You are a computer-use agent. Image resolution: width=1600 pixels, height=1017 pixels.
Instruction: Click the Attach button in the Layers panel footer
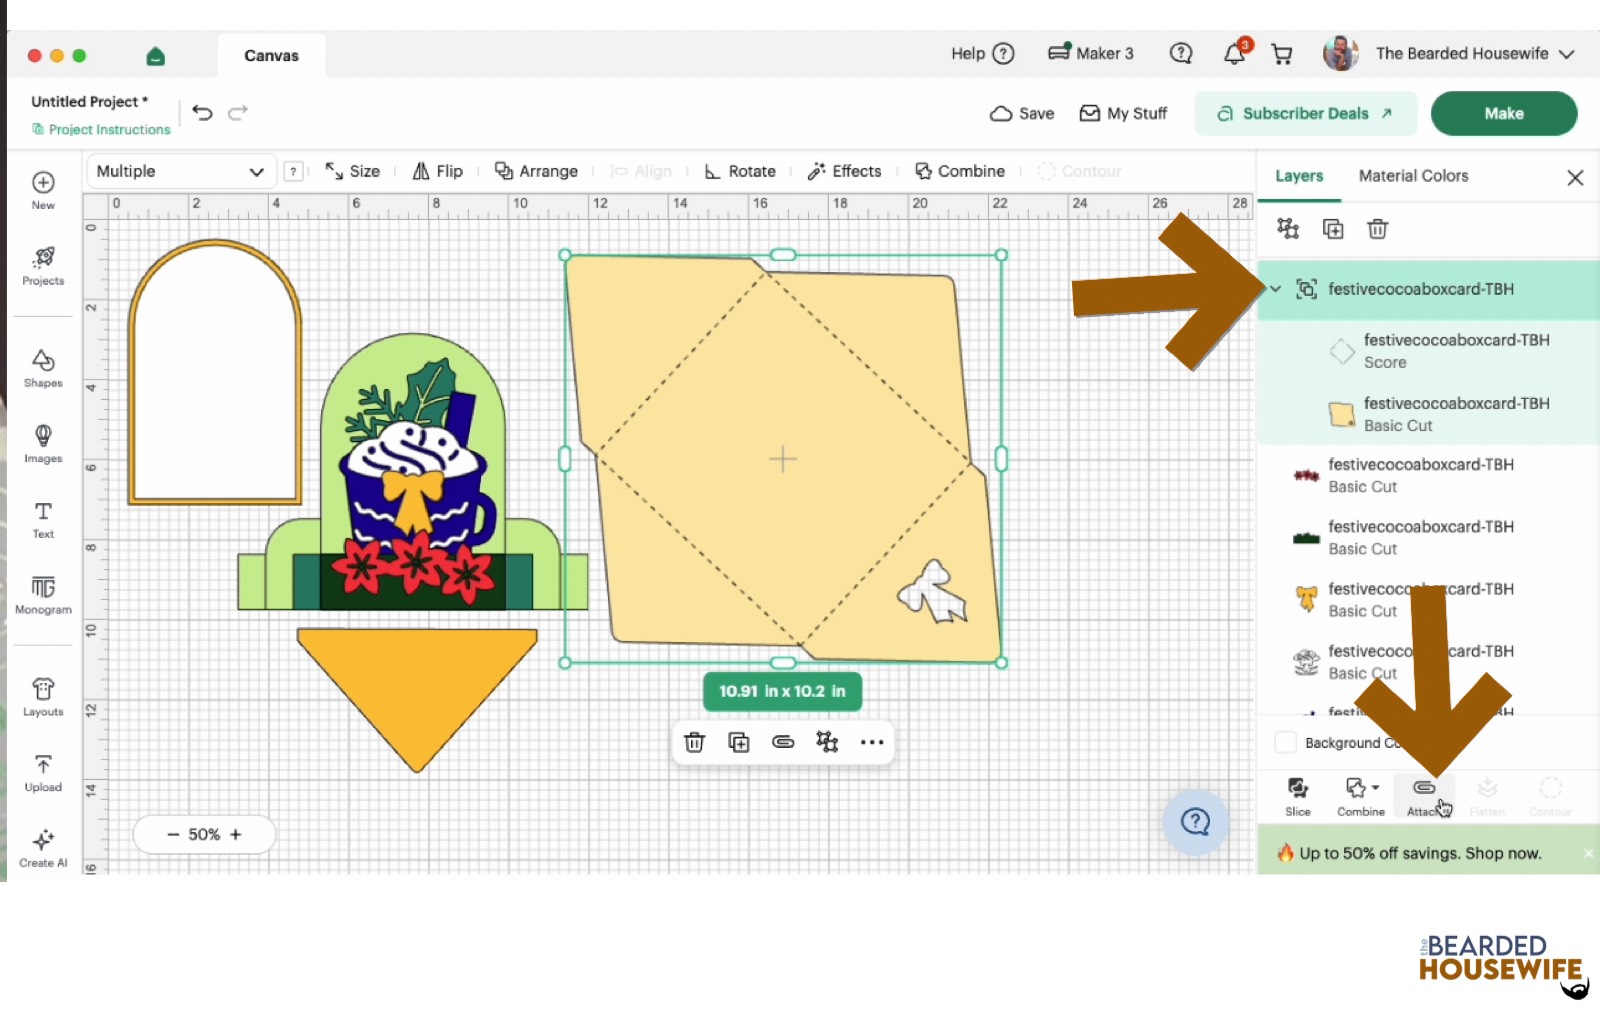(1424, 797)
